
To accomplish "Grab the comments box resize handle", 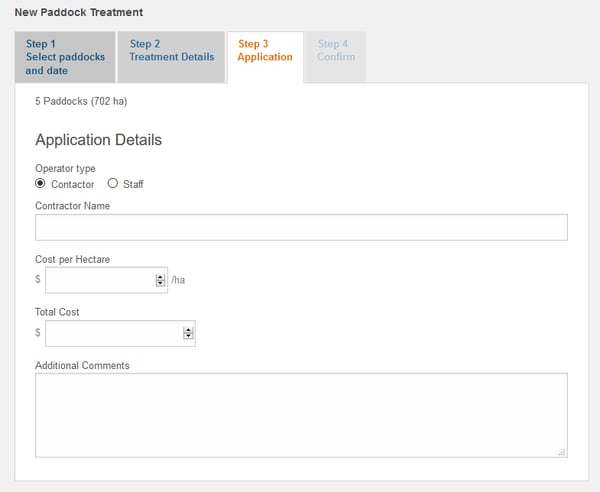I will coord(562,452).
